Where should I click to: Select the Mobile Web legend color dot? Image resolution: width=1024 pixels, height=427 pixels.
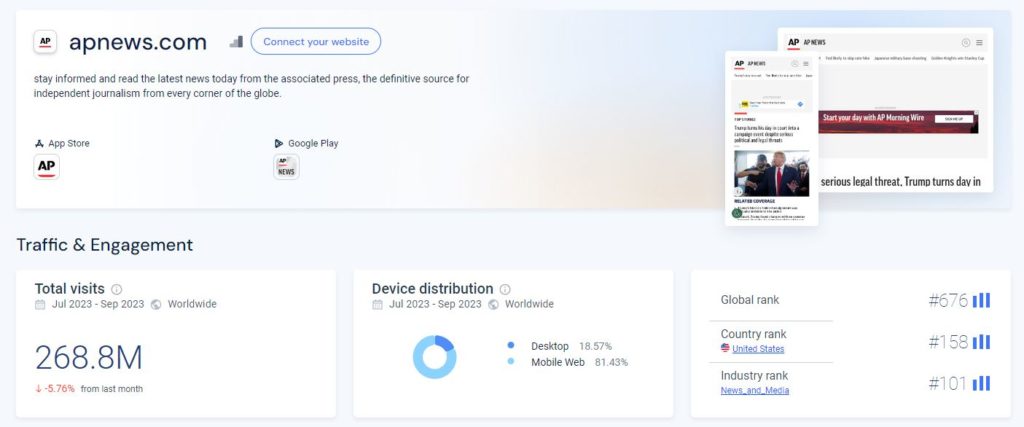click(x=511, y=361)
